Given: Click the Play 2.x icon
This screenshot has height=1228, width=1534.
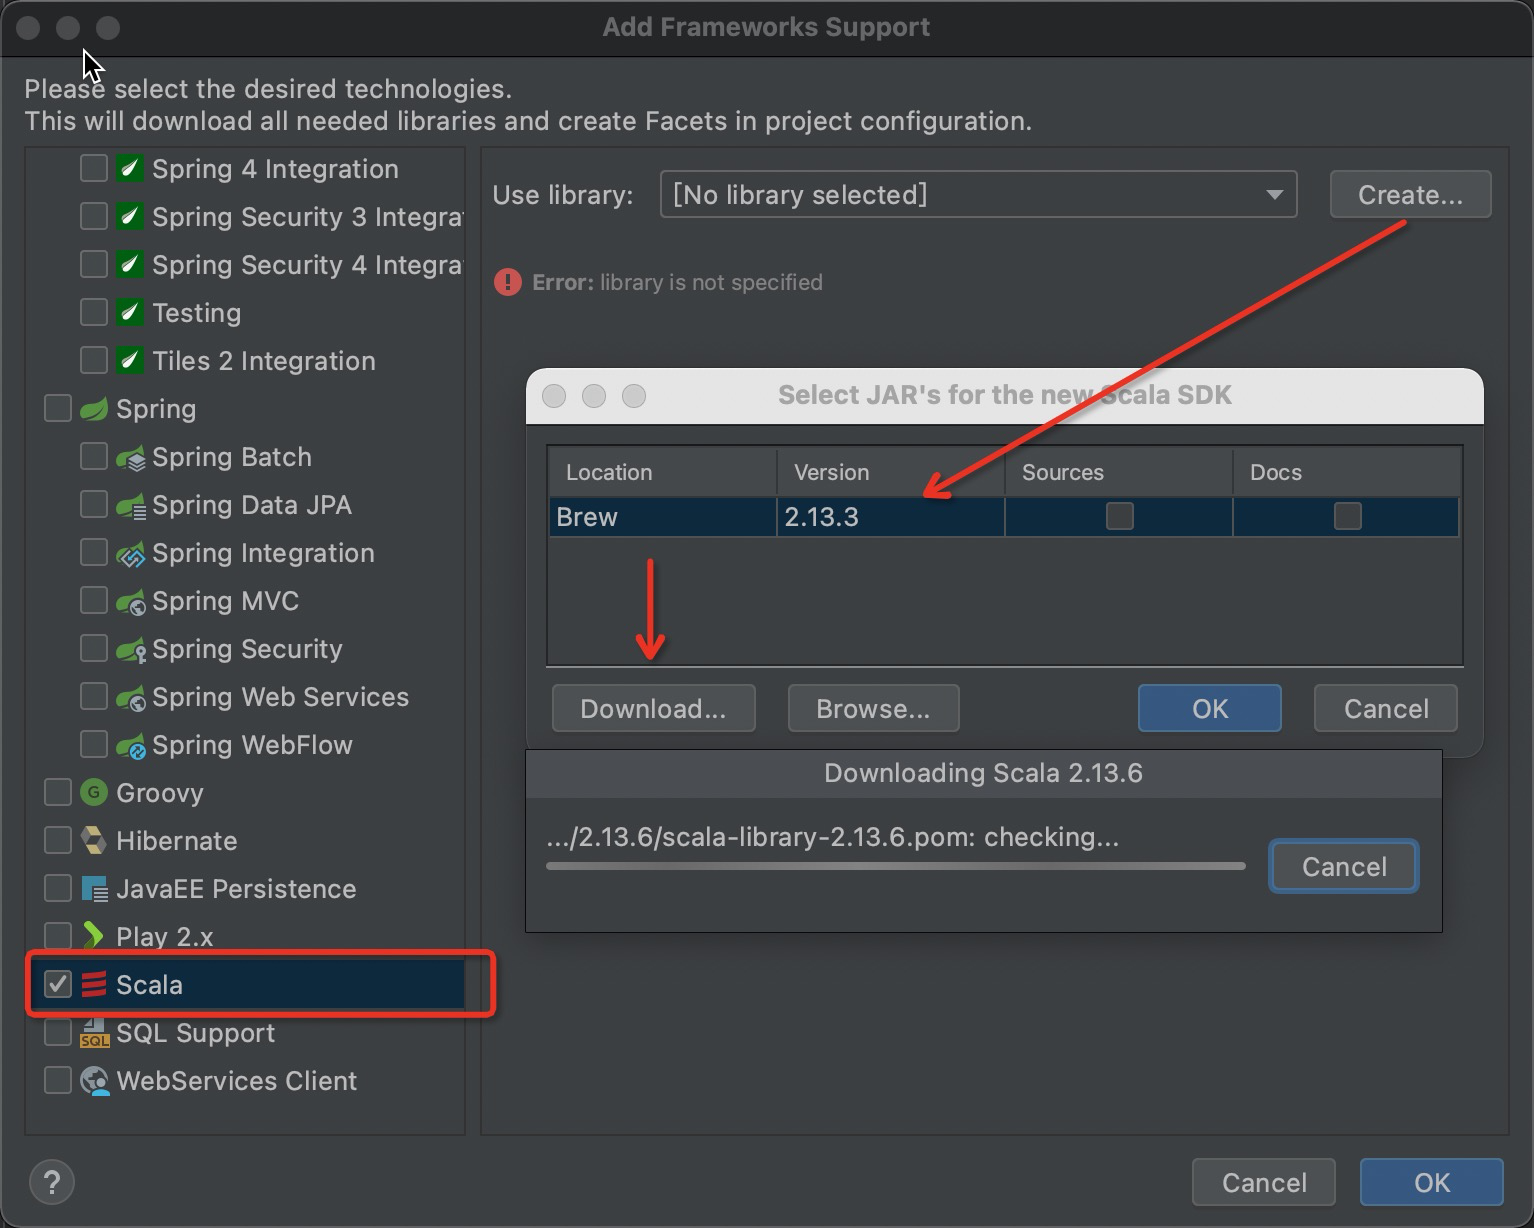Looking at the screenshot, I should 93,937.
